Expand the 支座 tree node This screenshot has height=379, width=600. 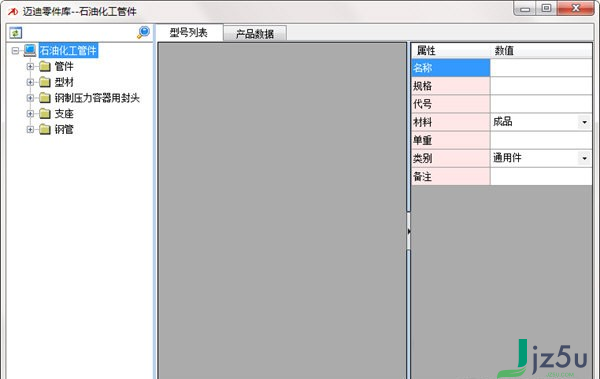pyautogui.click(x=30, y=114)
